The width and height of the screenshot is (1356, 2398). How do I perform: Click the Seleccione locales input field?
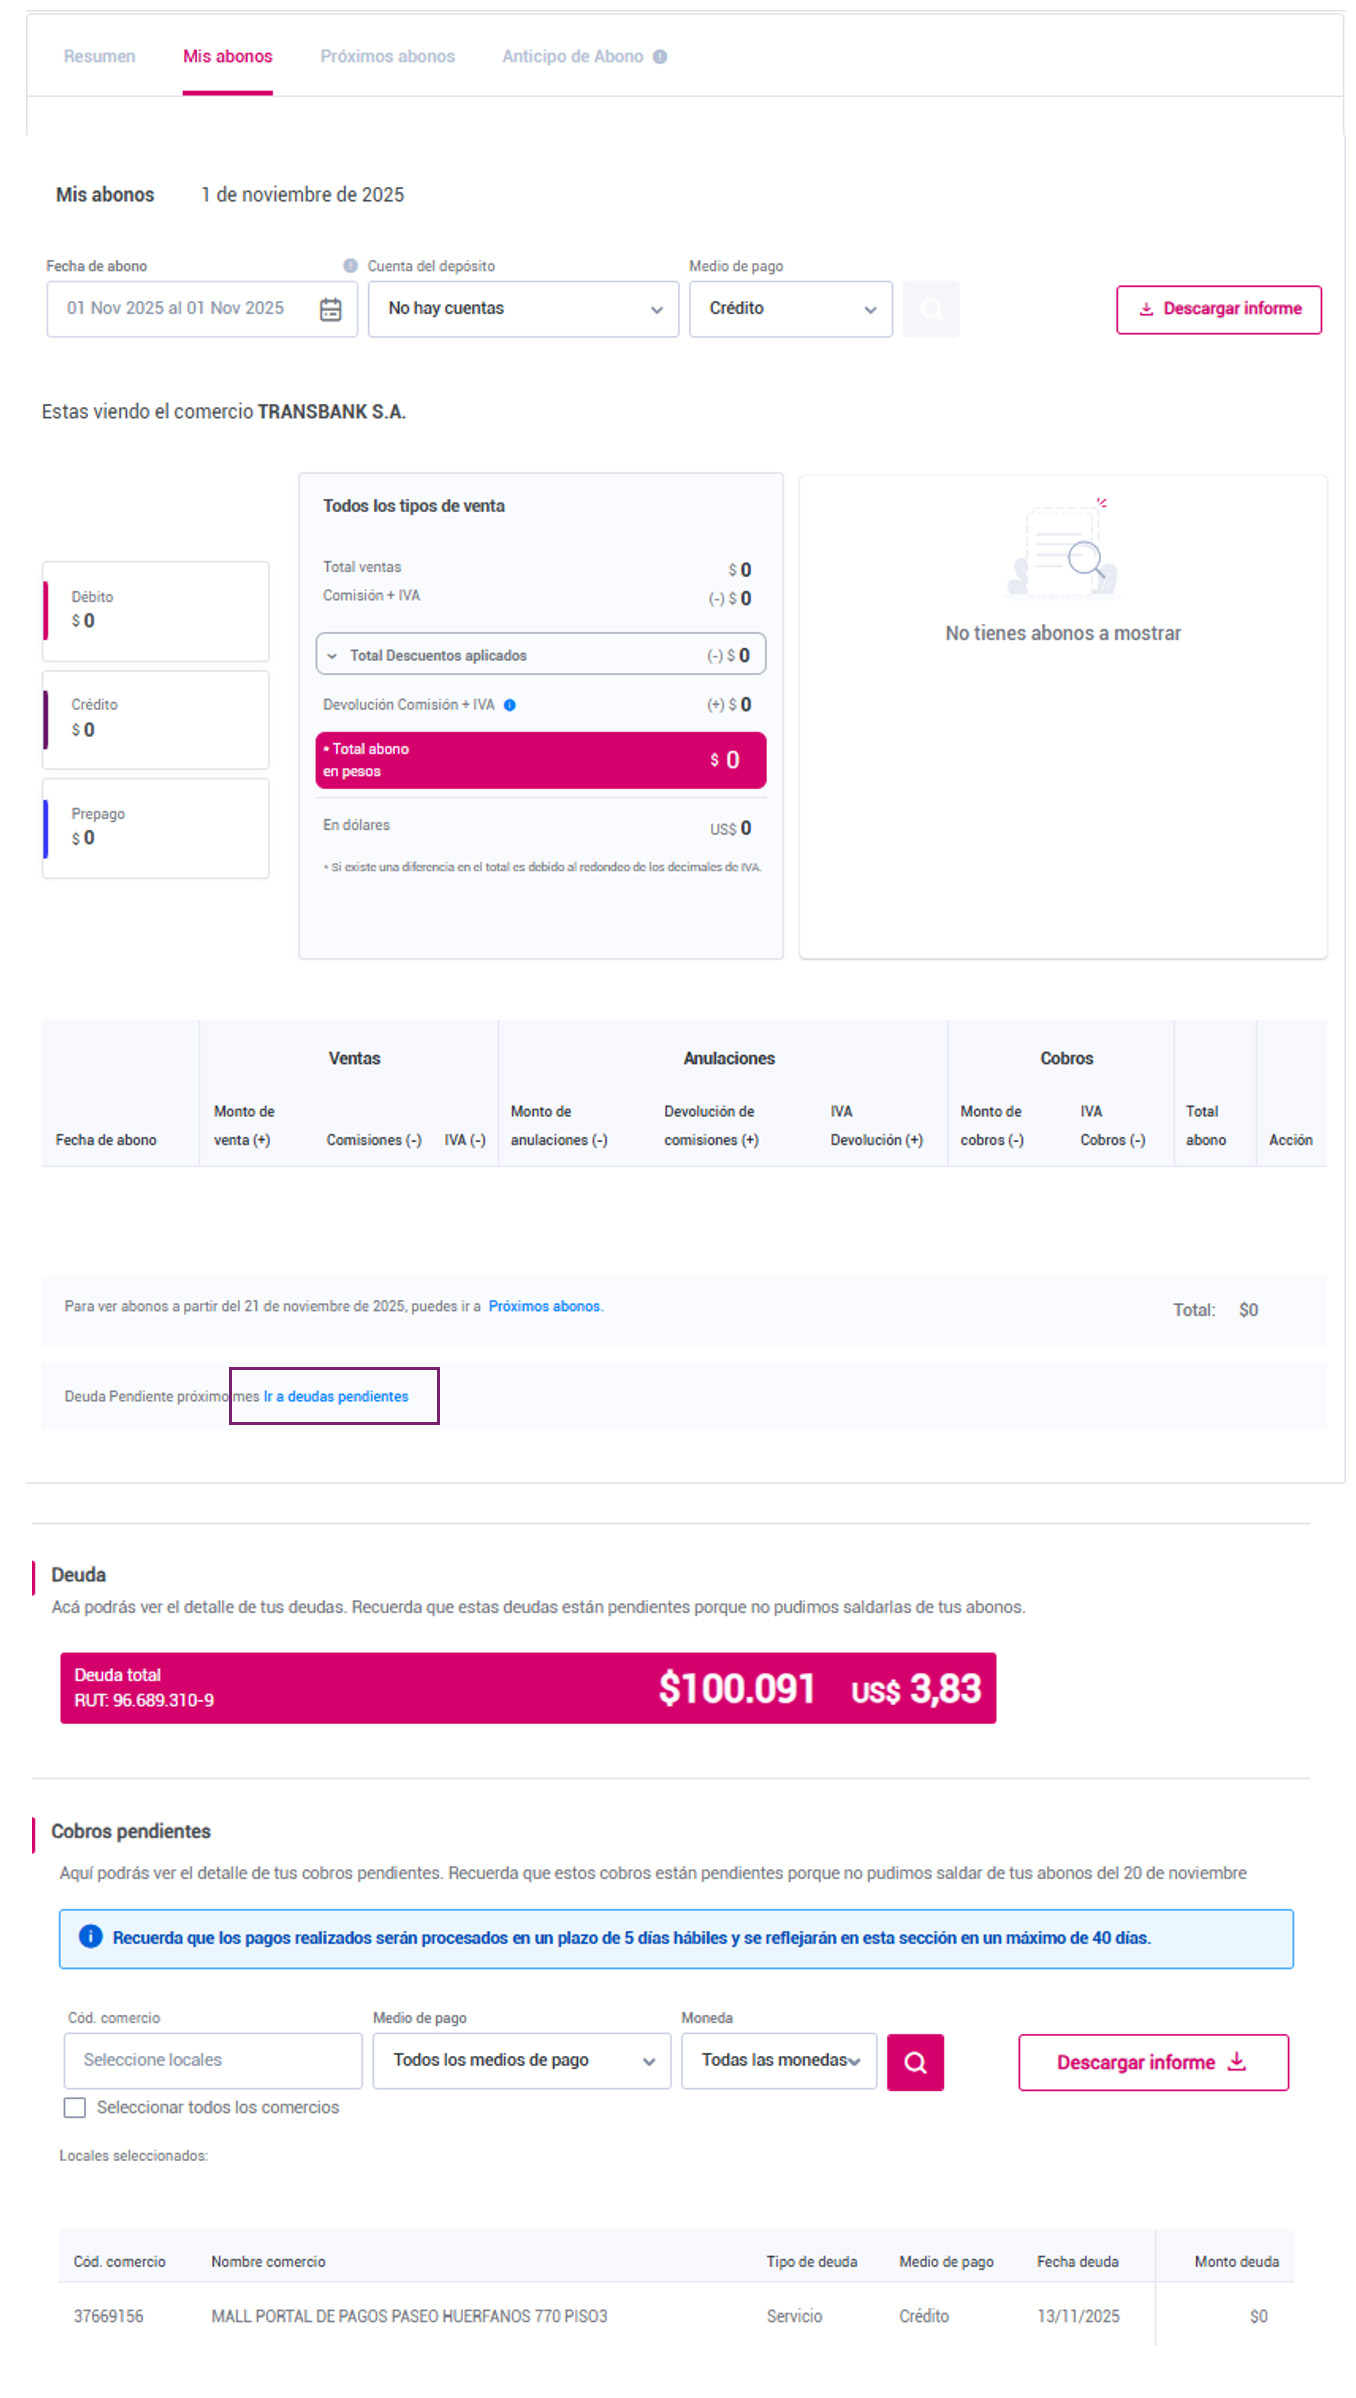pos(212,2060)
